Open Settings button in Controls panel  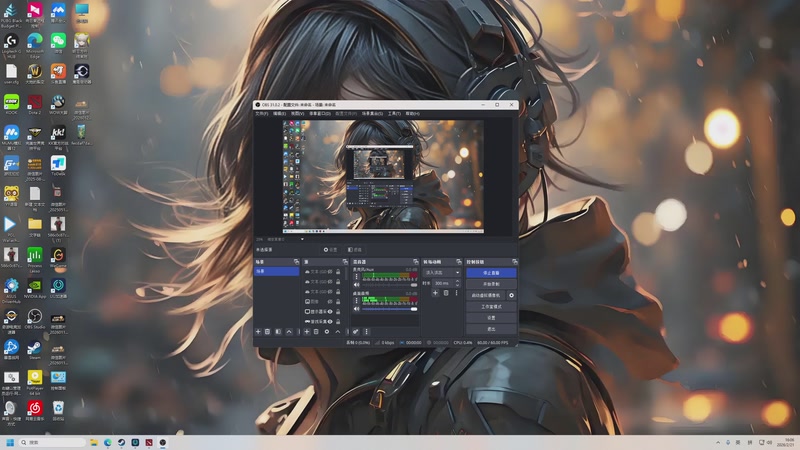click(491, 318)
